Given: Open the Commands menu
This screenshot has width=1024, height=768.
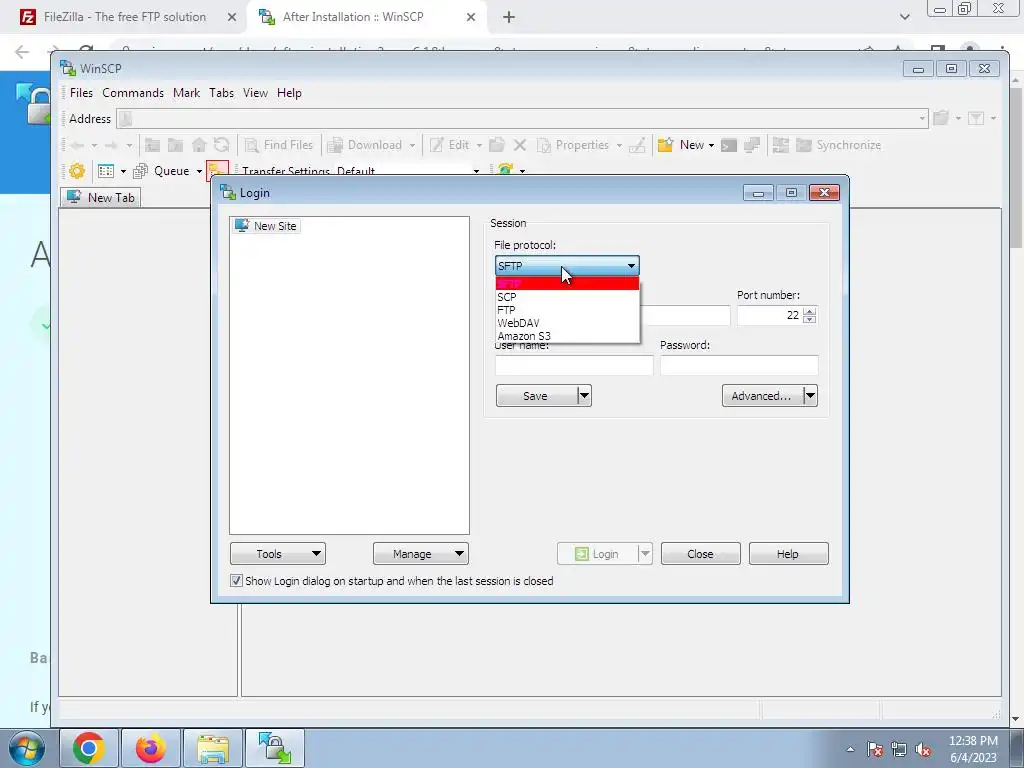Looking at the screenshot, I should click(133, 93).
